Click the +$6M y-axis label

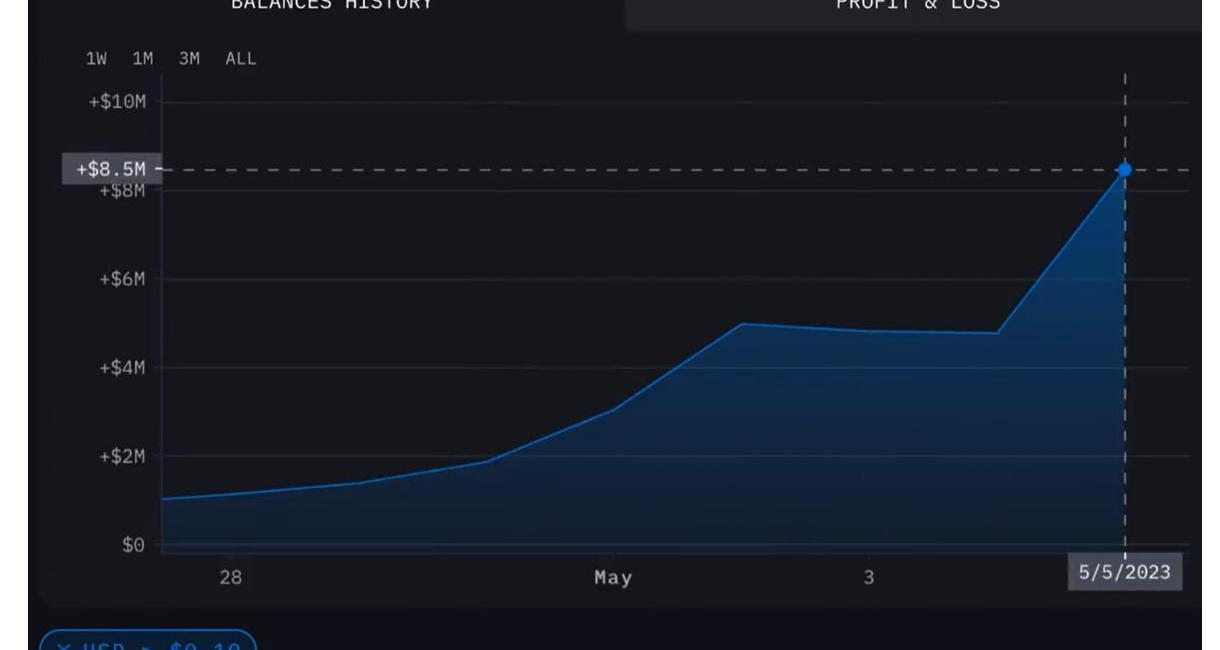(x=122, y=279)
